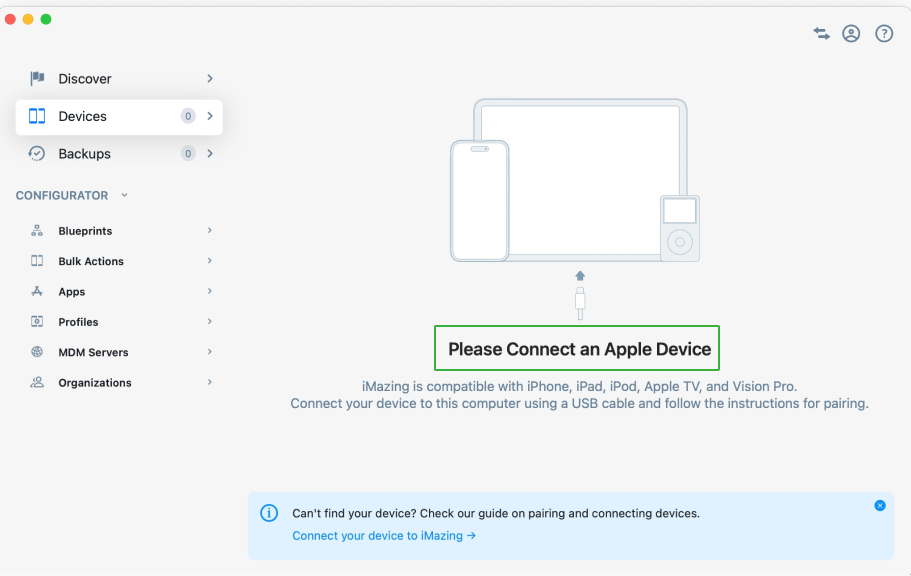Expand the Backups chevron
The image size is (911, 576).
210,154
